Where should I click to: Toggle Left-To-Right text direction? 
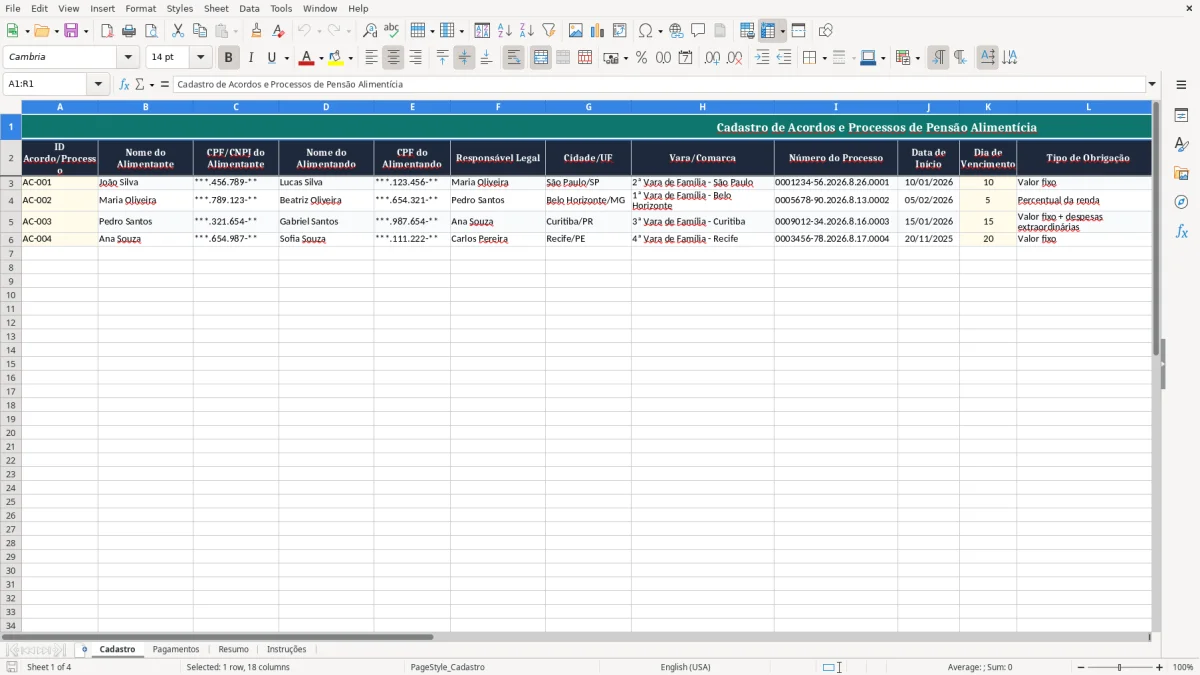938,58
